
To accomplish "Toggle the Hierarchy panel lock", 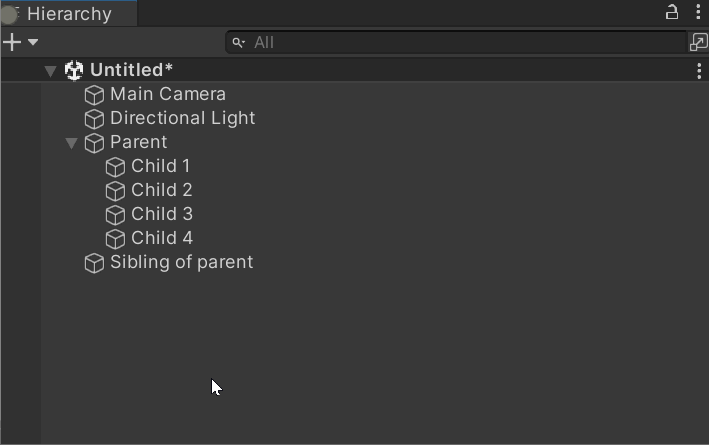I will pyautogui.click(x=672, y=13).
